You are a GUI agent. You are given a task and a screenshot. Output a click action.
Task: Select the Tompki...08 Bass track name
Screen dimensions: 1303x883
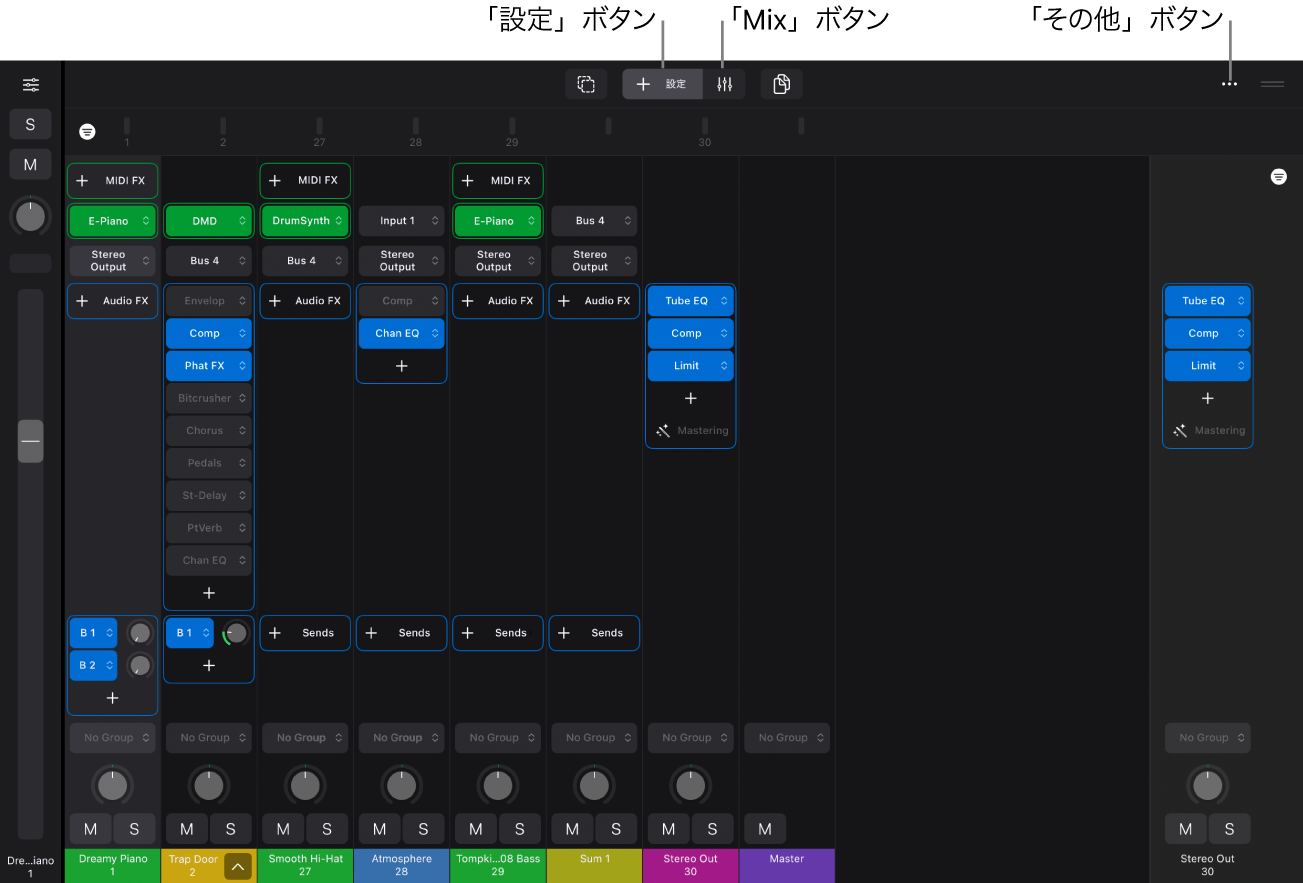[x=497, y=866]
